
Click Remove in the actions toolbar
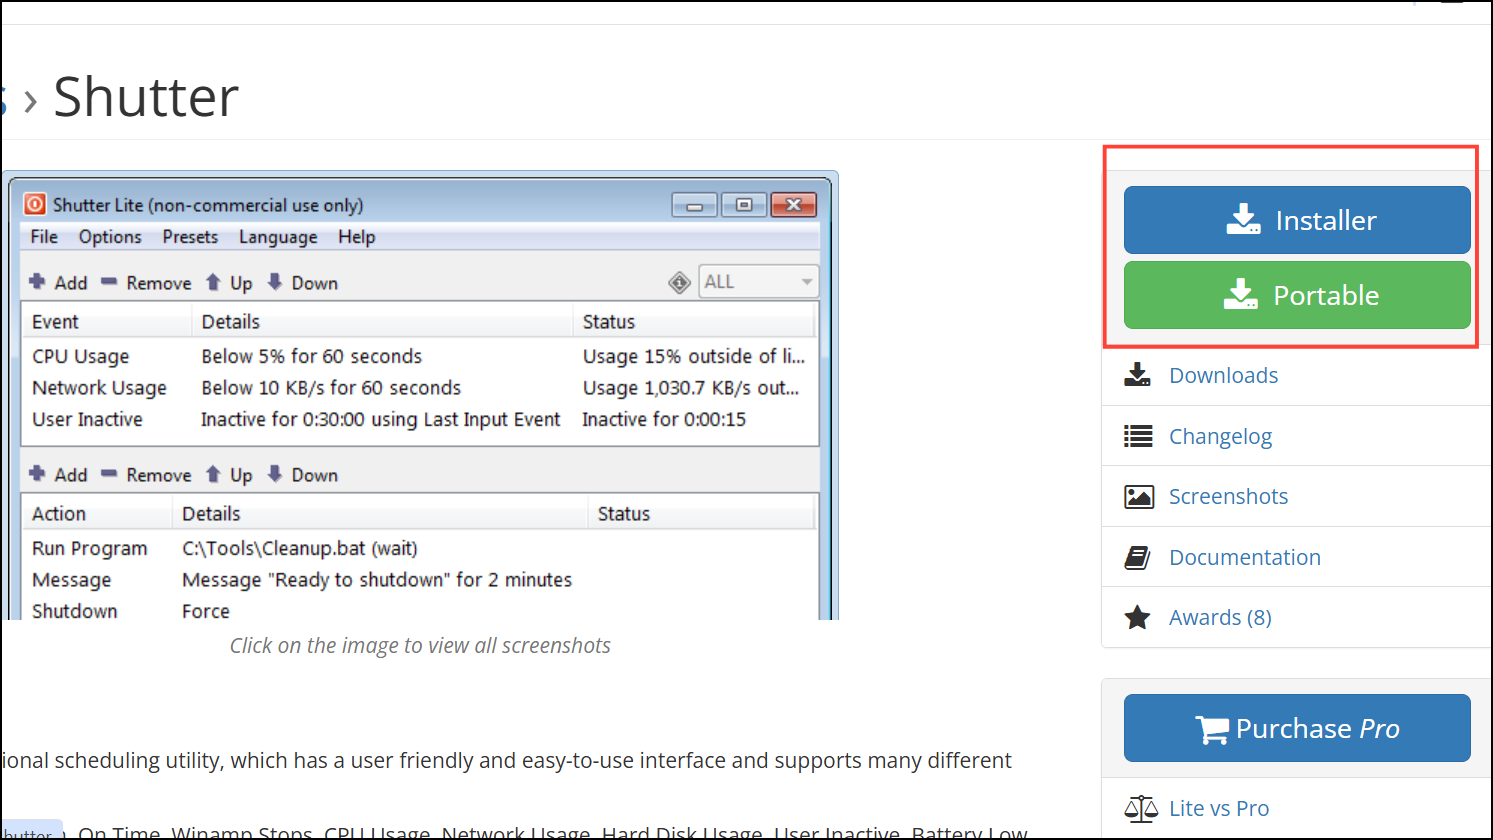(147, 475)
